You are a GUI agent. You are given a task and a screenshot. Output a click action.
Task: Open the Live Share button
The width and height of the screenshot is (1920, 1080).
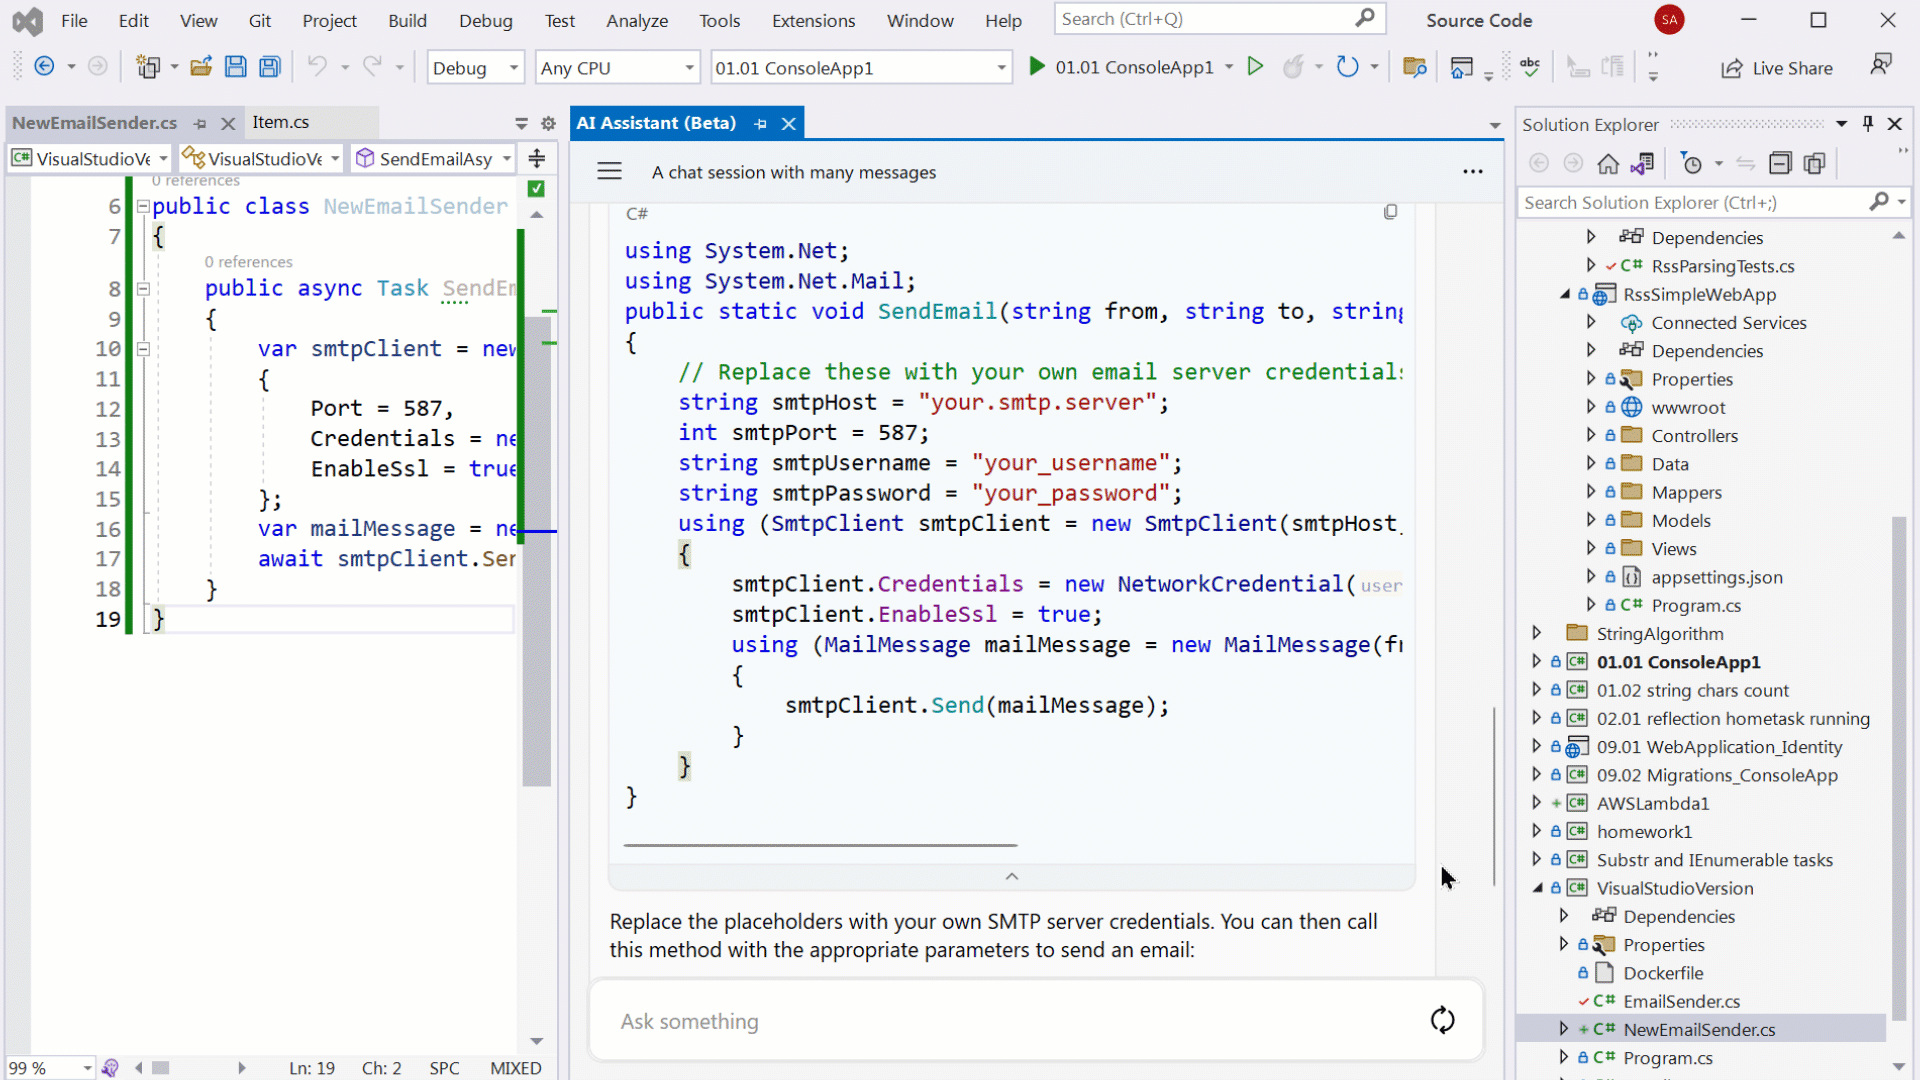coord(1777,68)
